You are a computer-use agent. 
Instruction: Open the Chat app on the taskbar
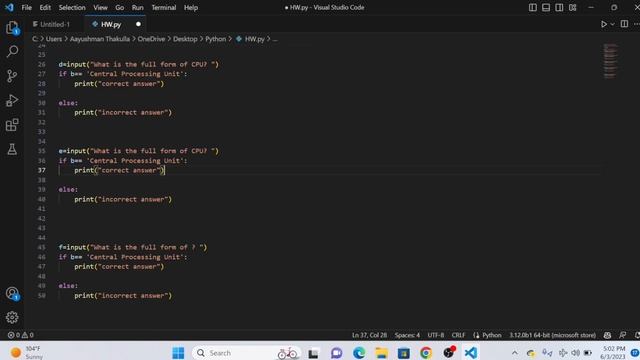pyautogui.click(x=336, y=353)
